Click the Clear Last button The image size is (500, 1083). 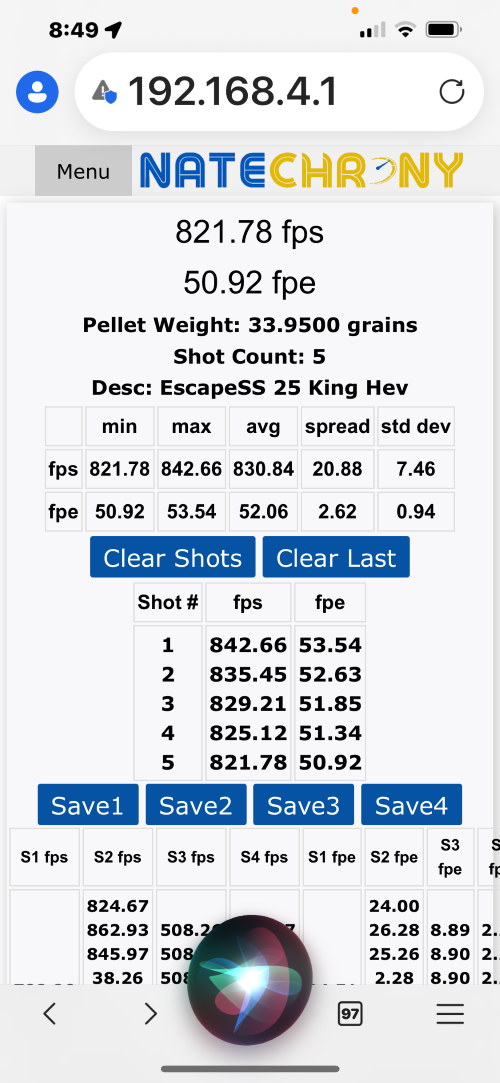(336, 557)
